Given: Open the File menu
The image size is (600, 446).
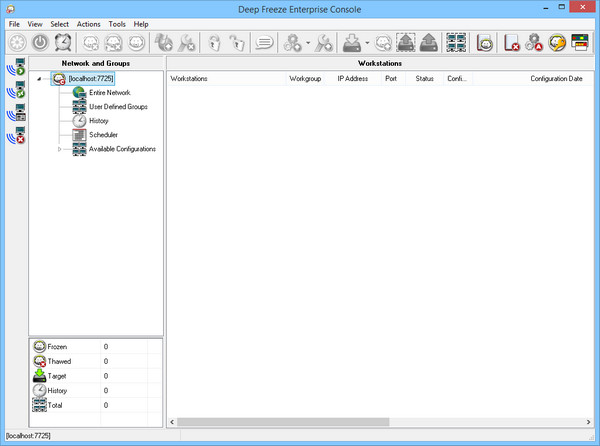Looking at the screenshot, I should pos(14,23).
